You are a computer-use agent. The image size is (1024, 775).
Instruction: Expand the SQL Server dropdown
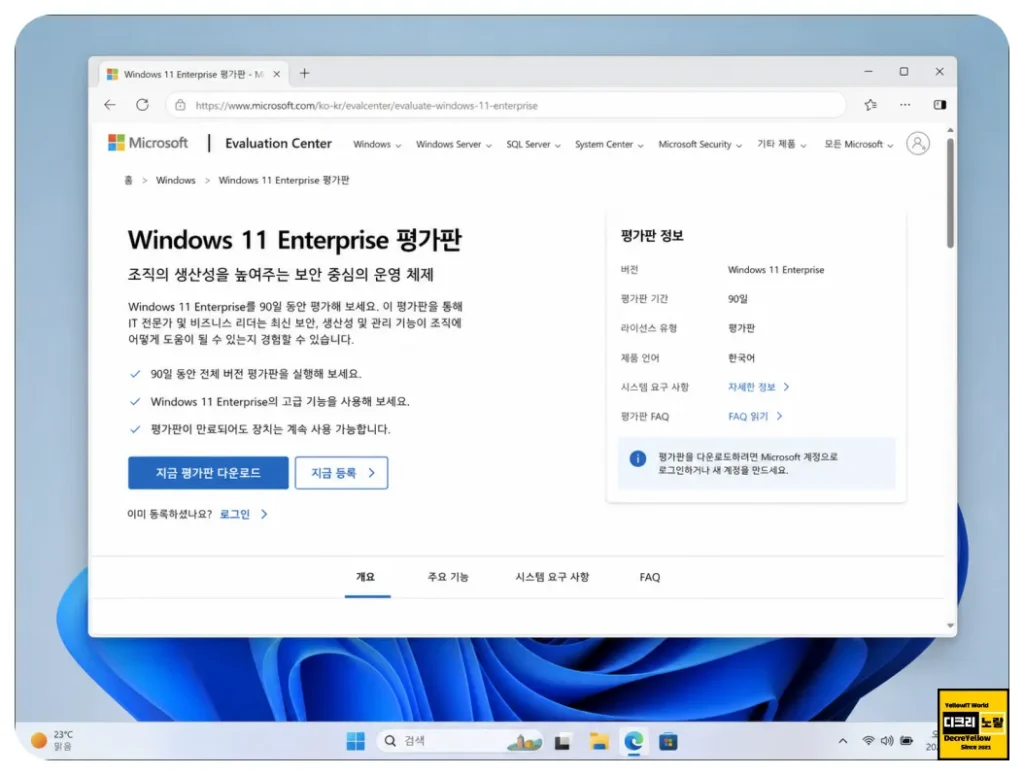coord(533,144)
